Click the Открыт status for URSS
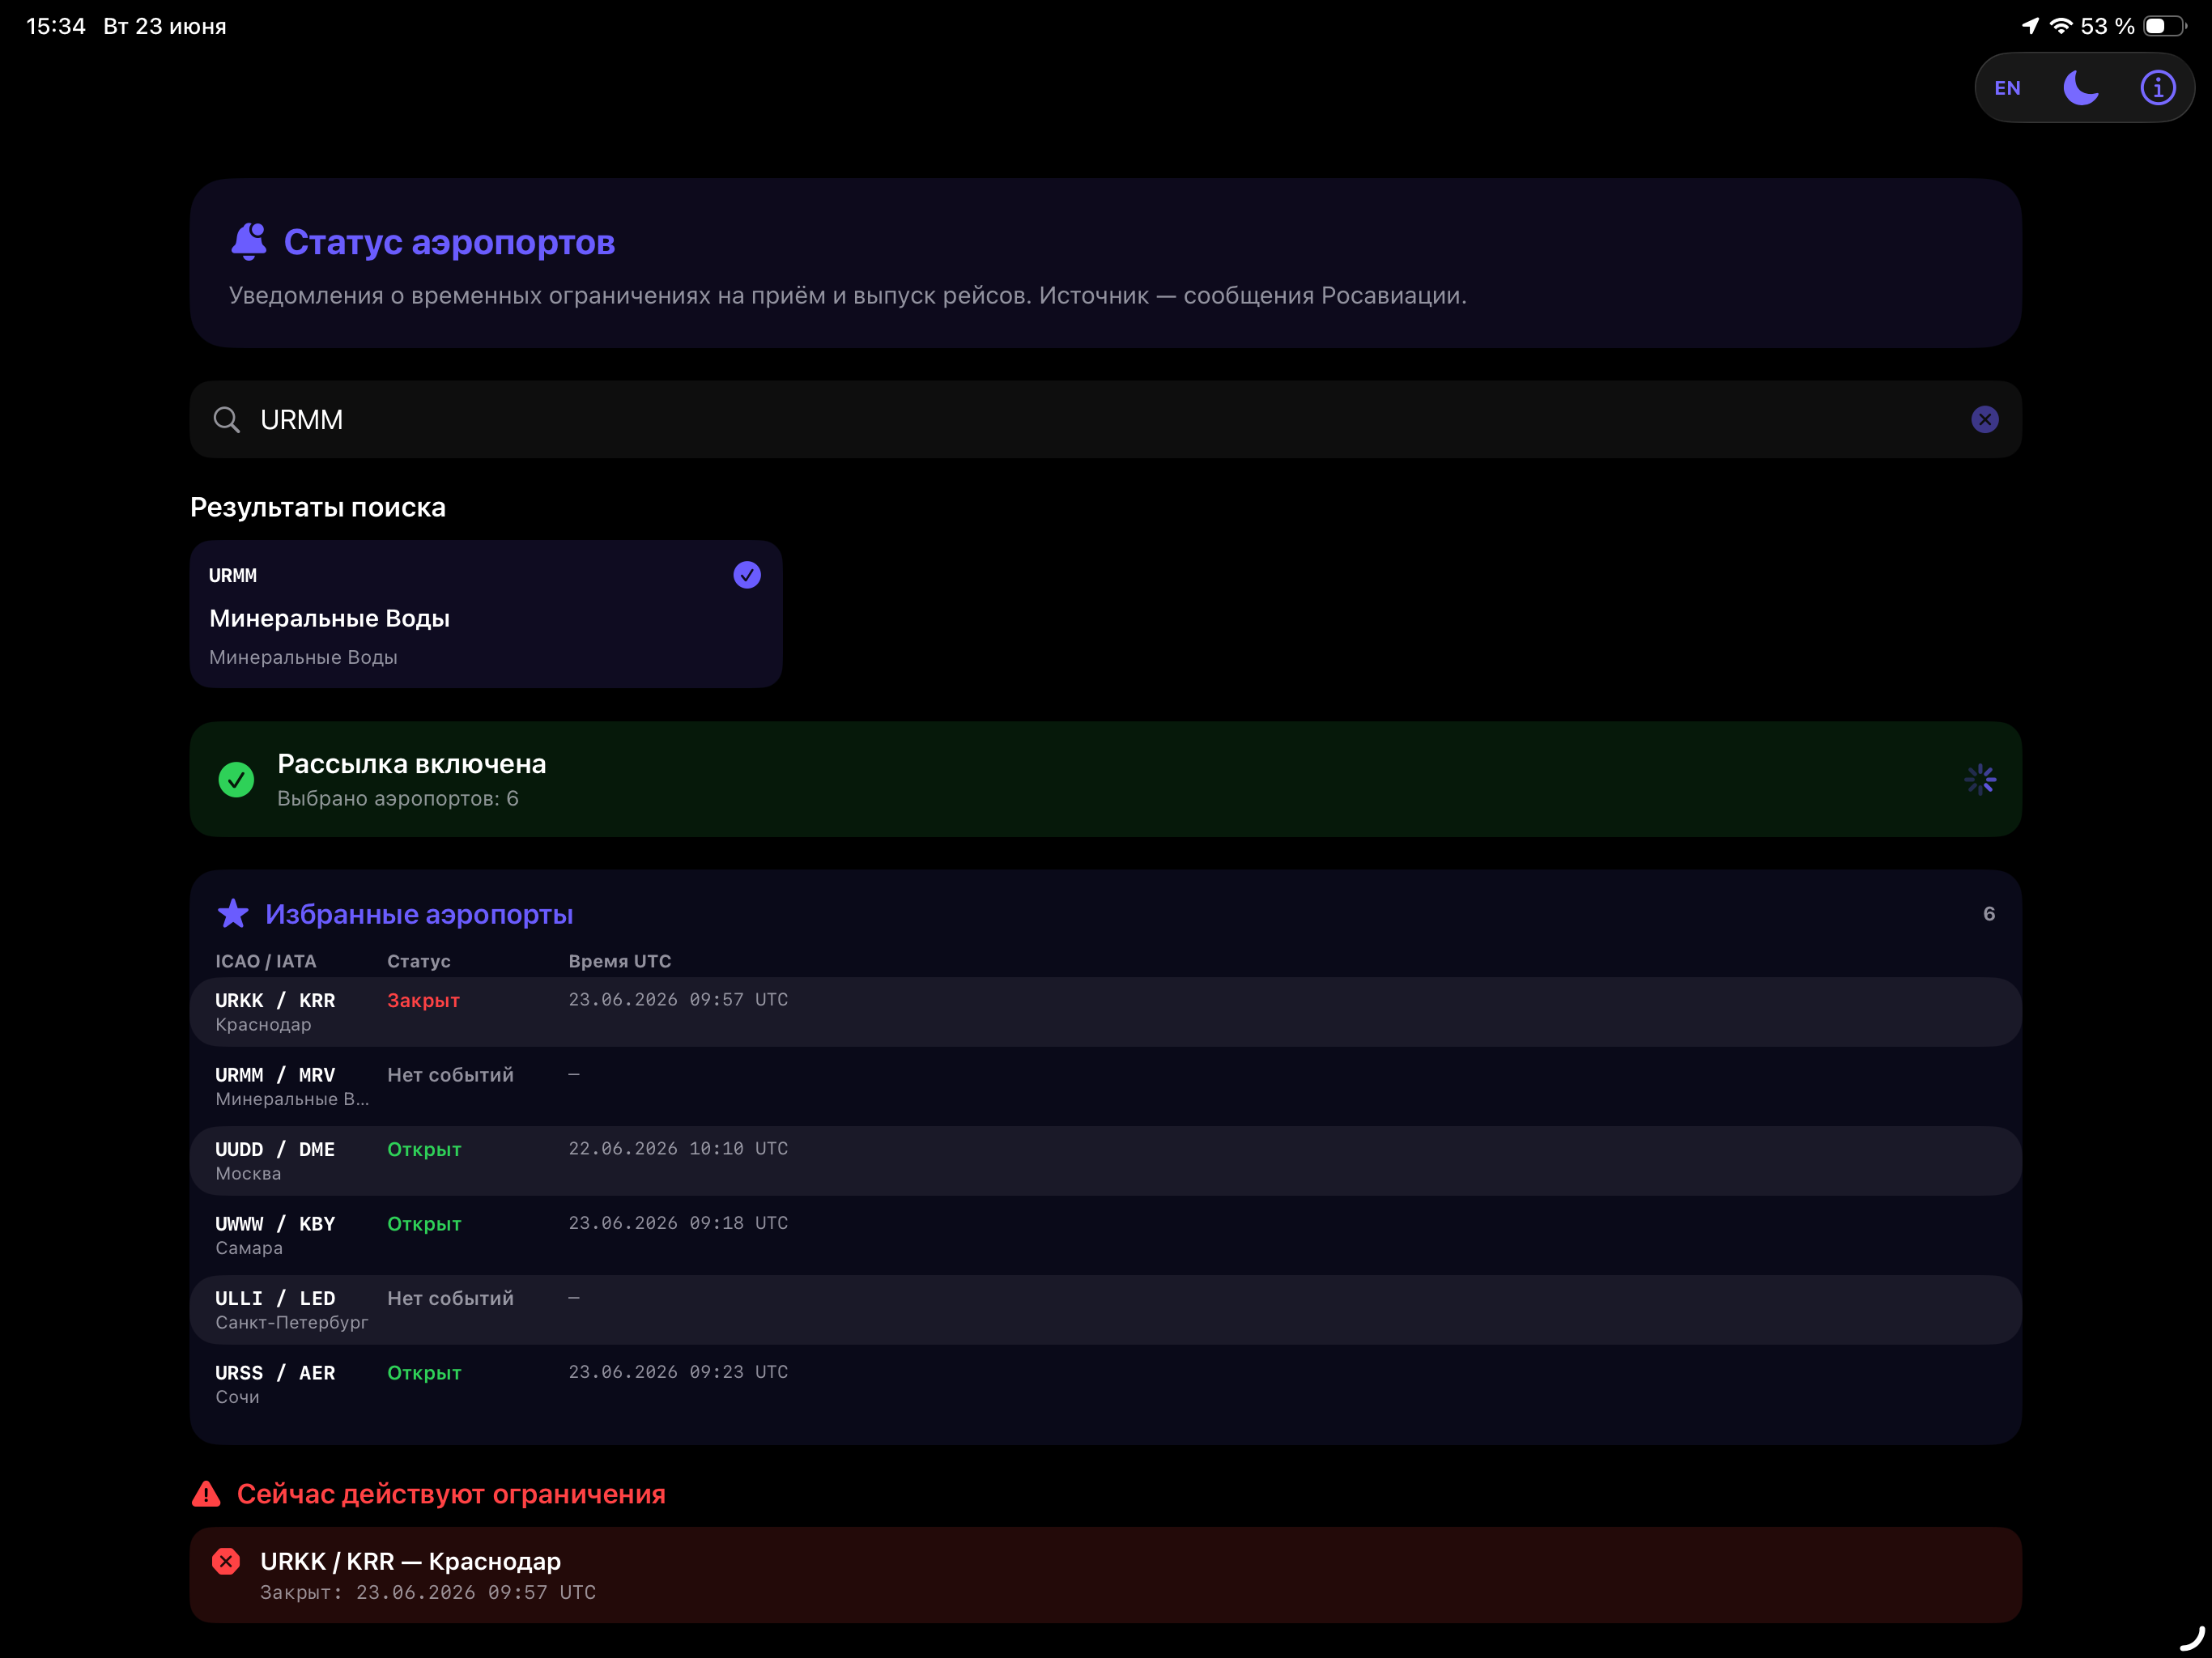The width and height of the screenshot is (2212, 1658). pos(424,1373)
